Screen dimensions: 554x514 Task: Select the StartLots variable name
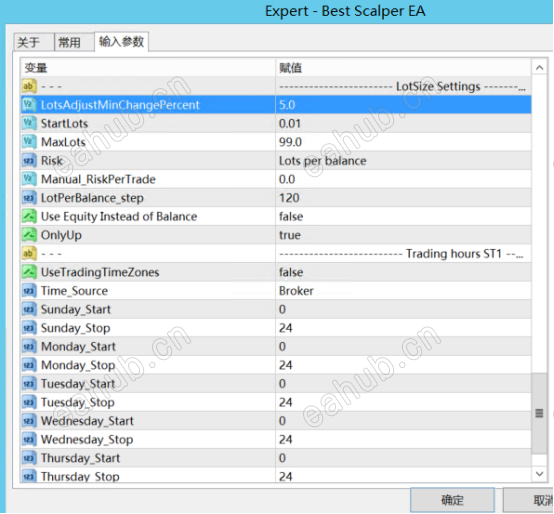(x=64, y=123)
